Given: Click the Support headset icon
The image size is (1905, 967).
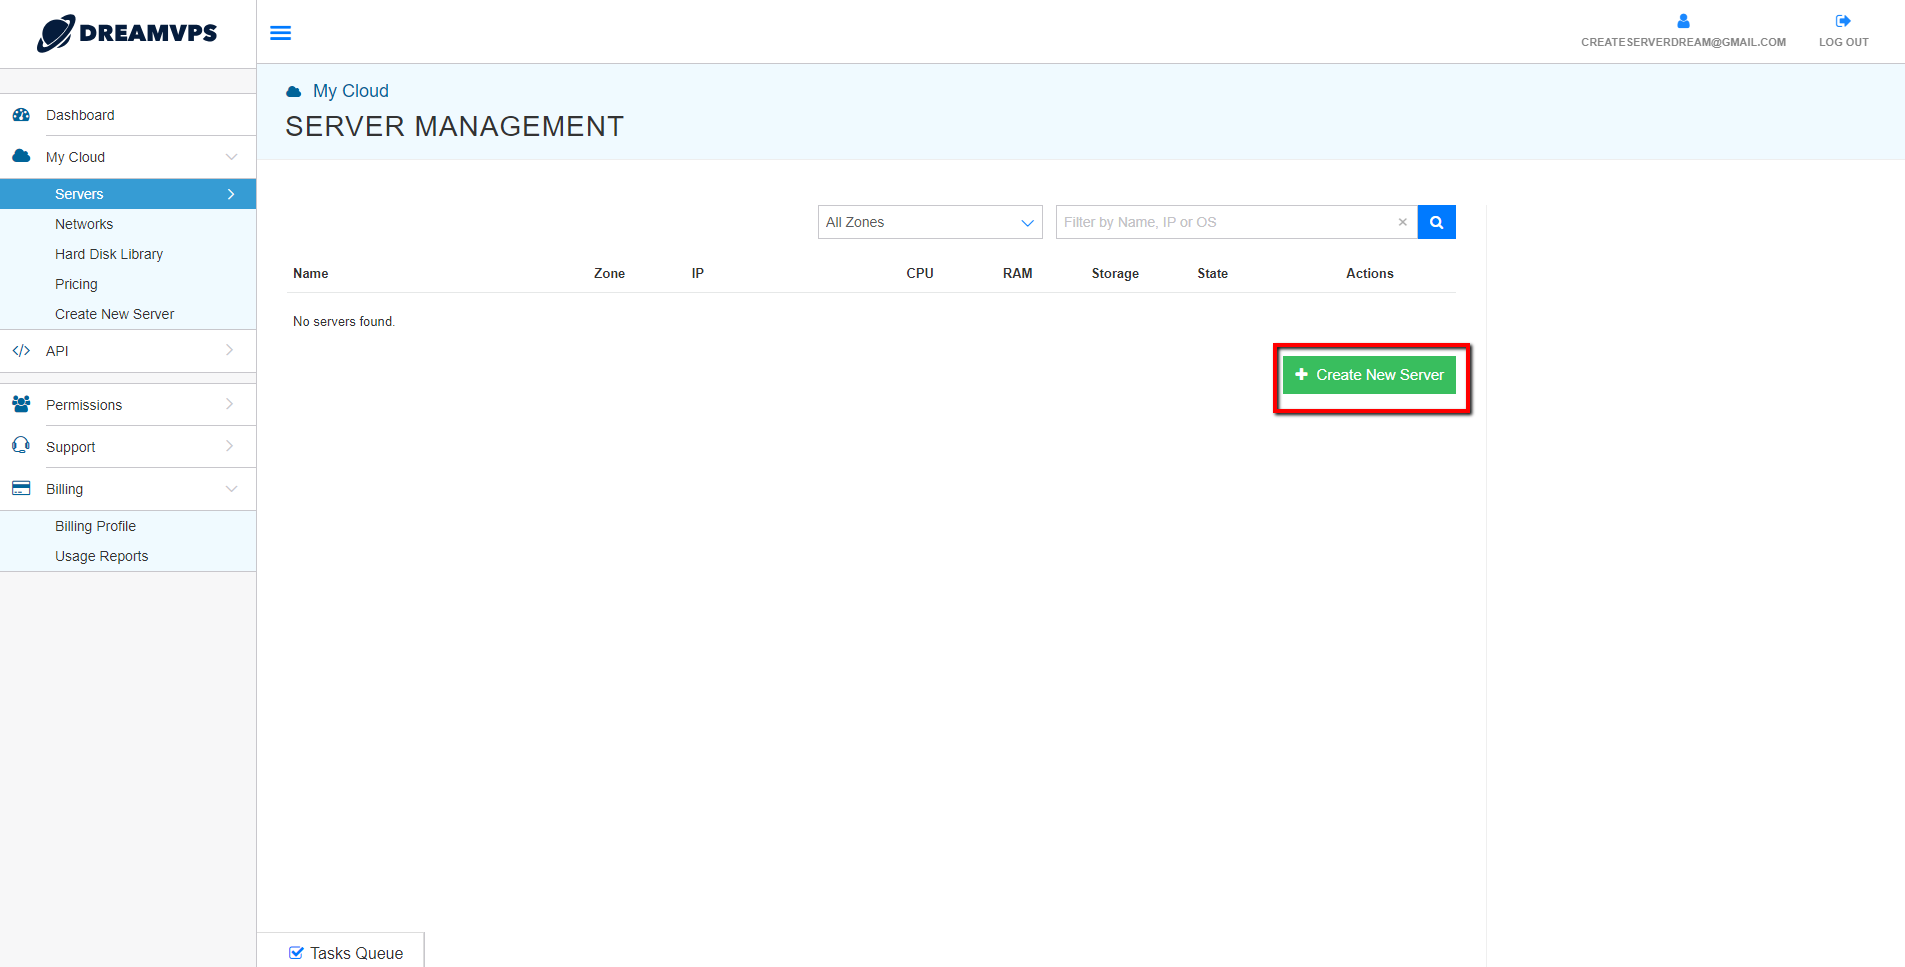Looking at the screenshot, I should coord(21,445).
